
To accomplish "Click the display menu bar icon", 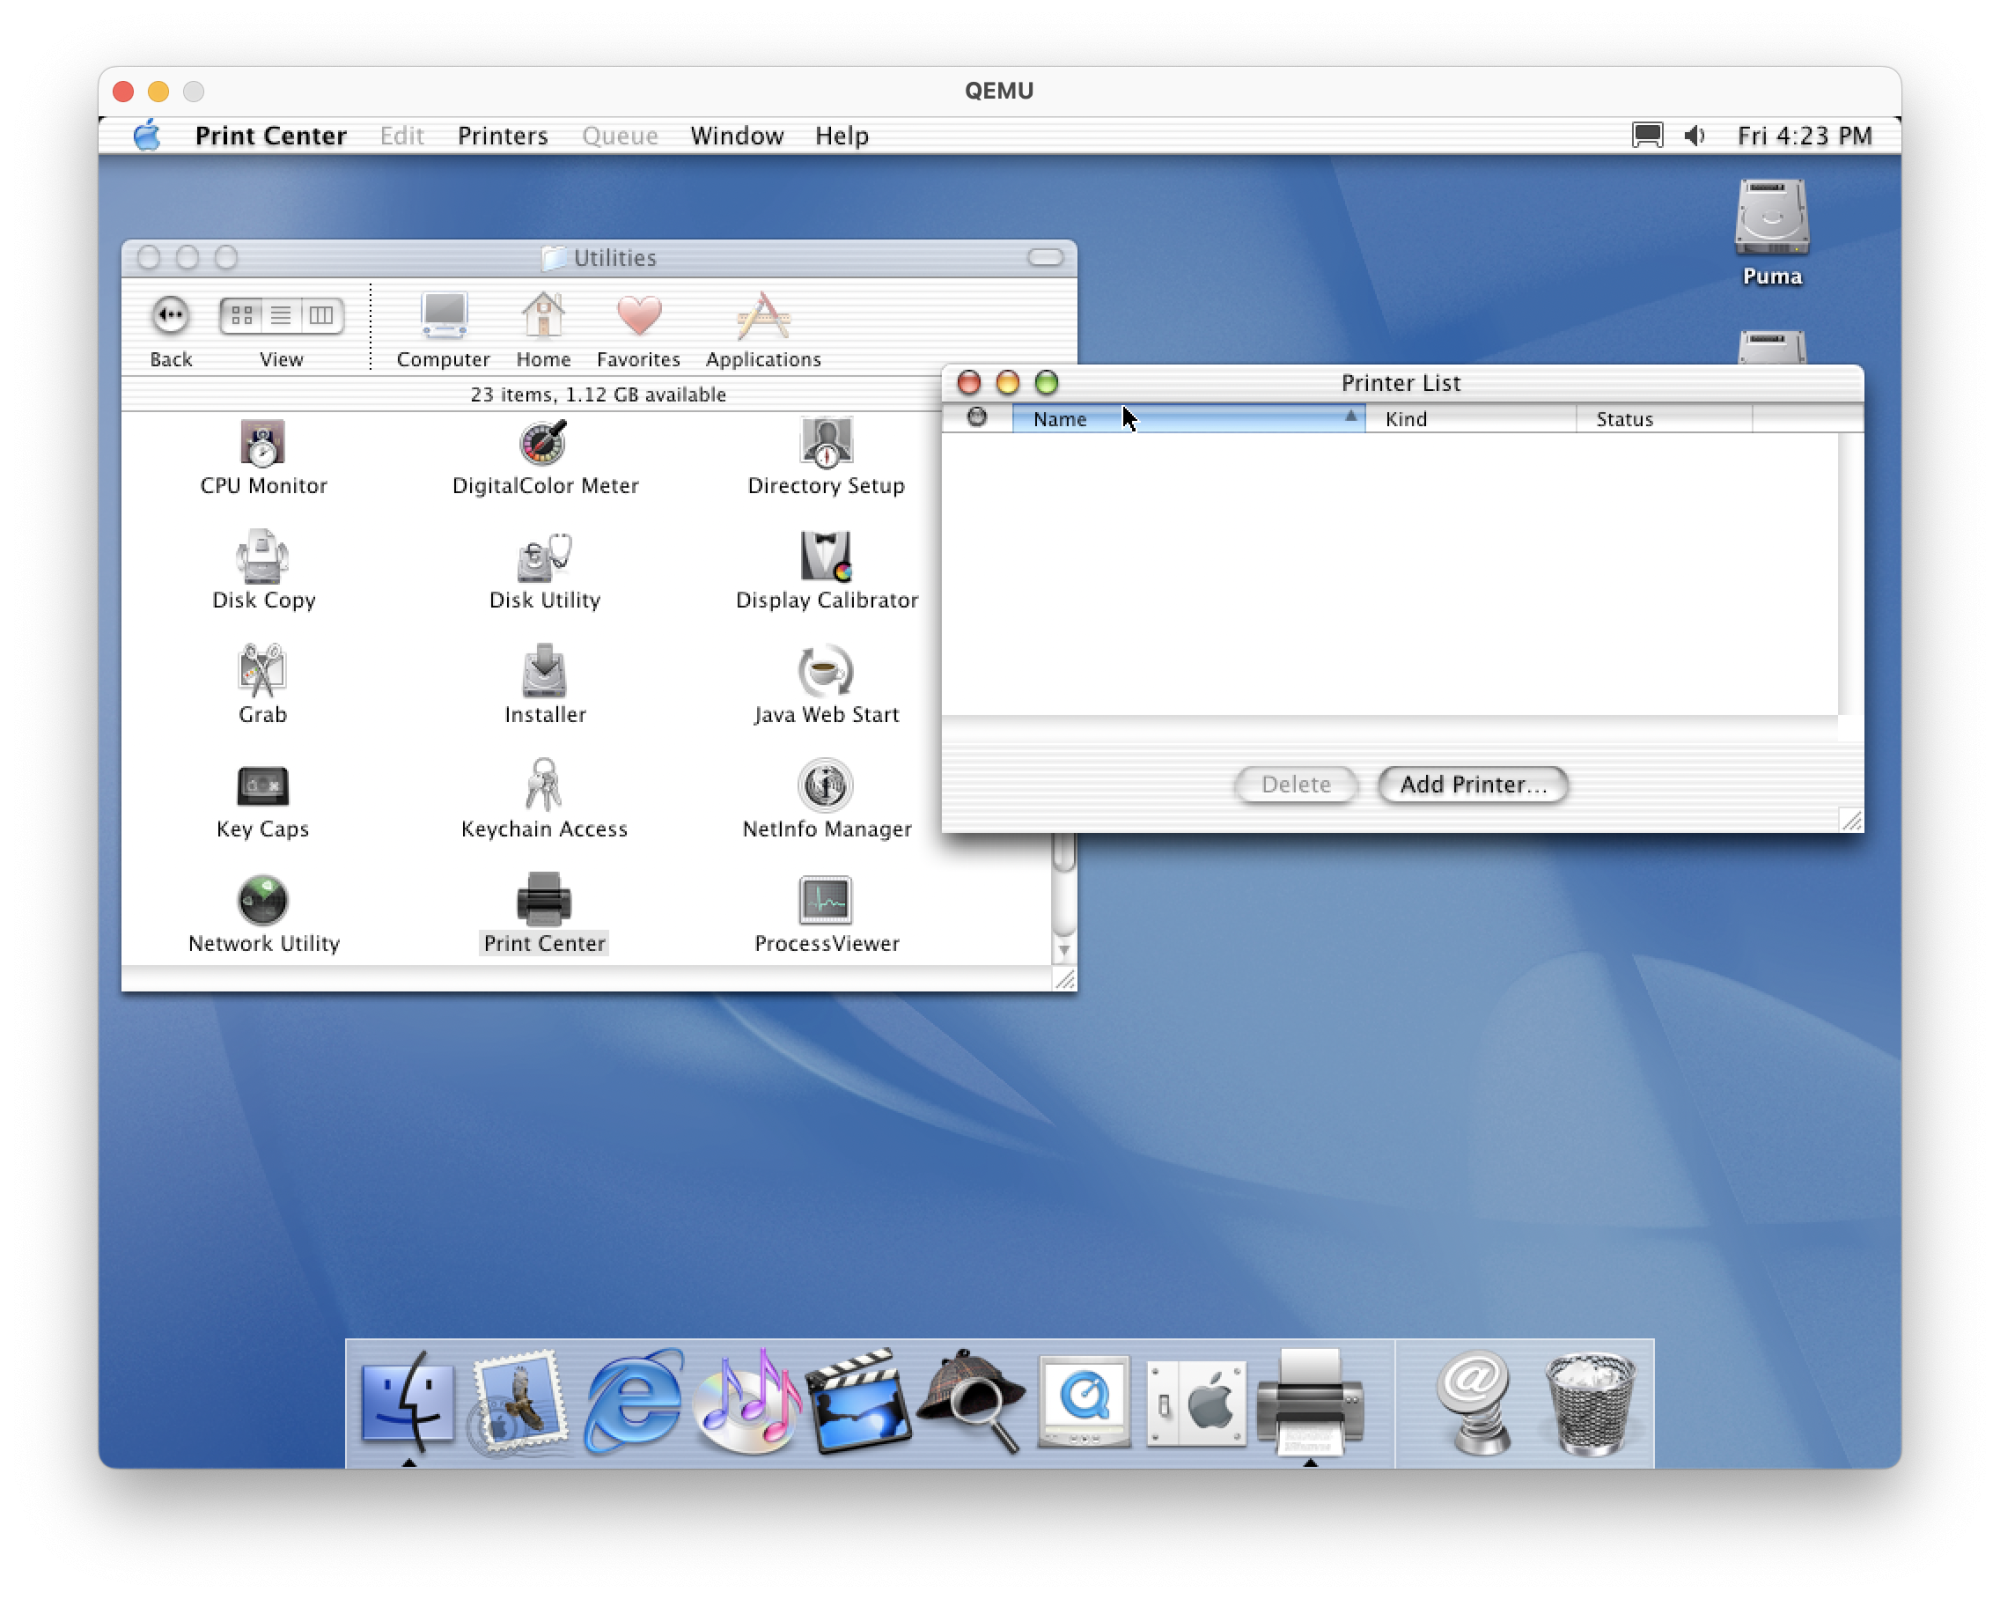I will [1647, 135].
